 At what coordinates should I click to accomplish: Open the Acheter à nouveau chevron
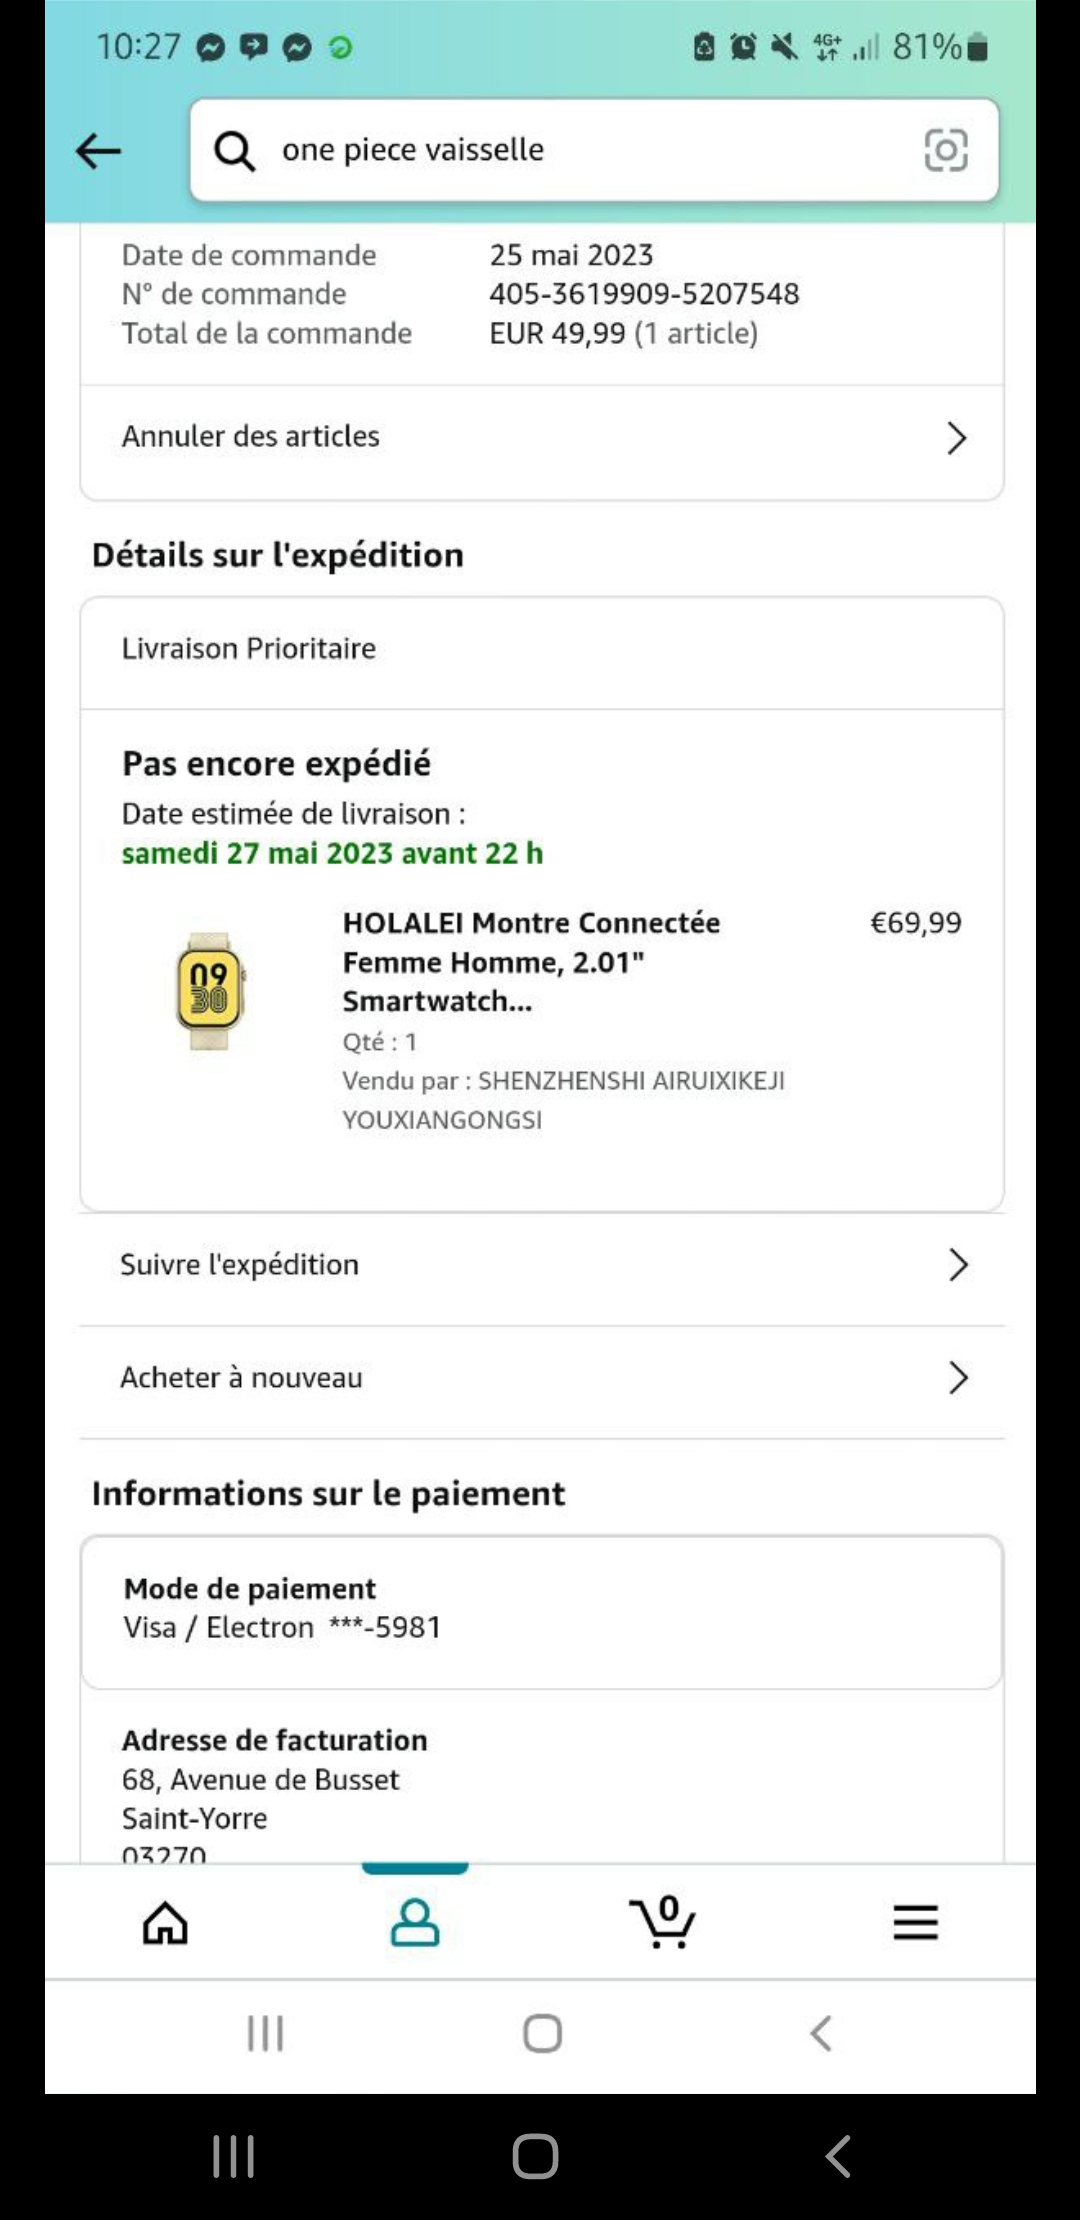[x=957, y=1378]
